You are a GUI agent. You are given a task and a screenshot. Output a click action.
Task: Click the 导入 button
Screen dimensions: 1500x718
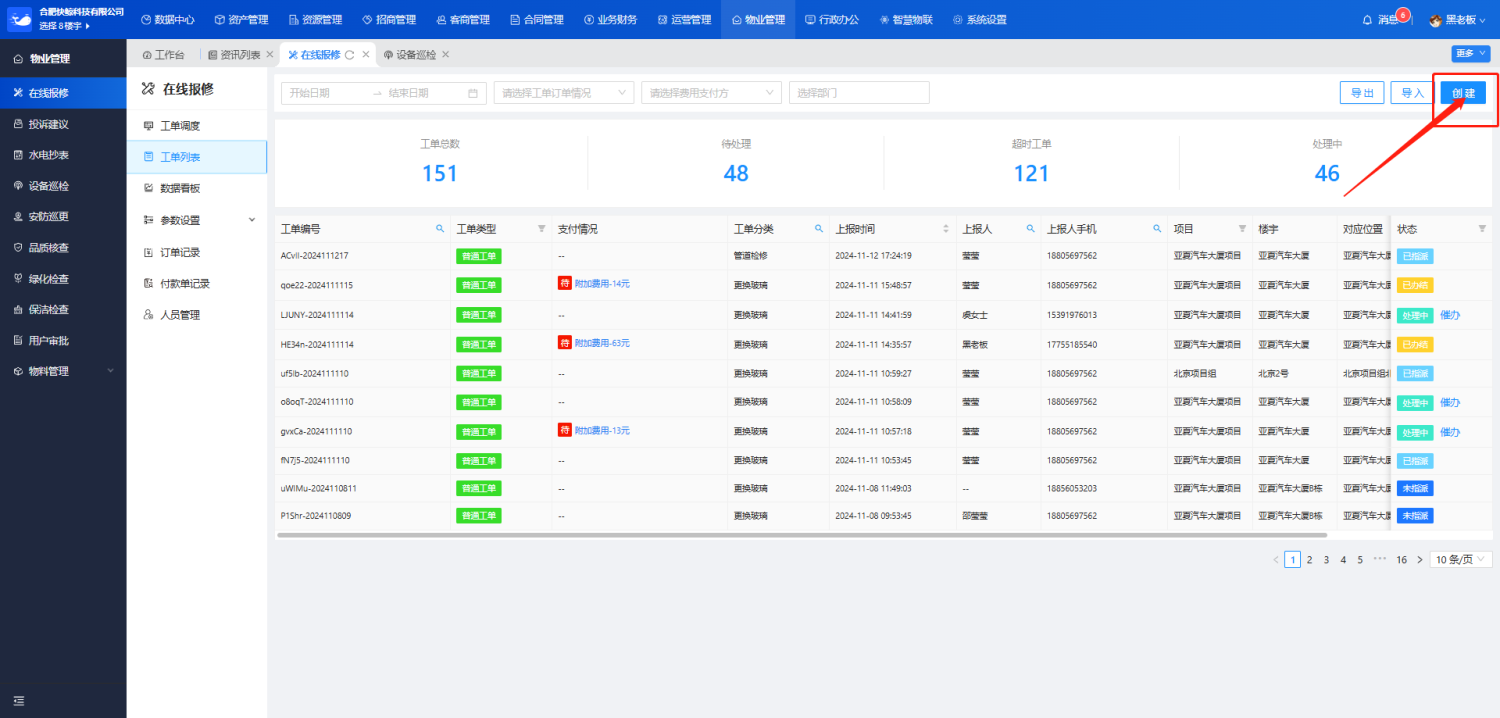pyautogui.click(x=1412, y=93)
